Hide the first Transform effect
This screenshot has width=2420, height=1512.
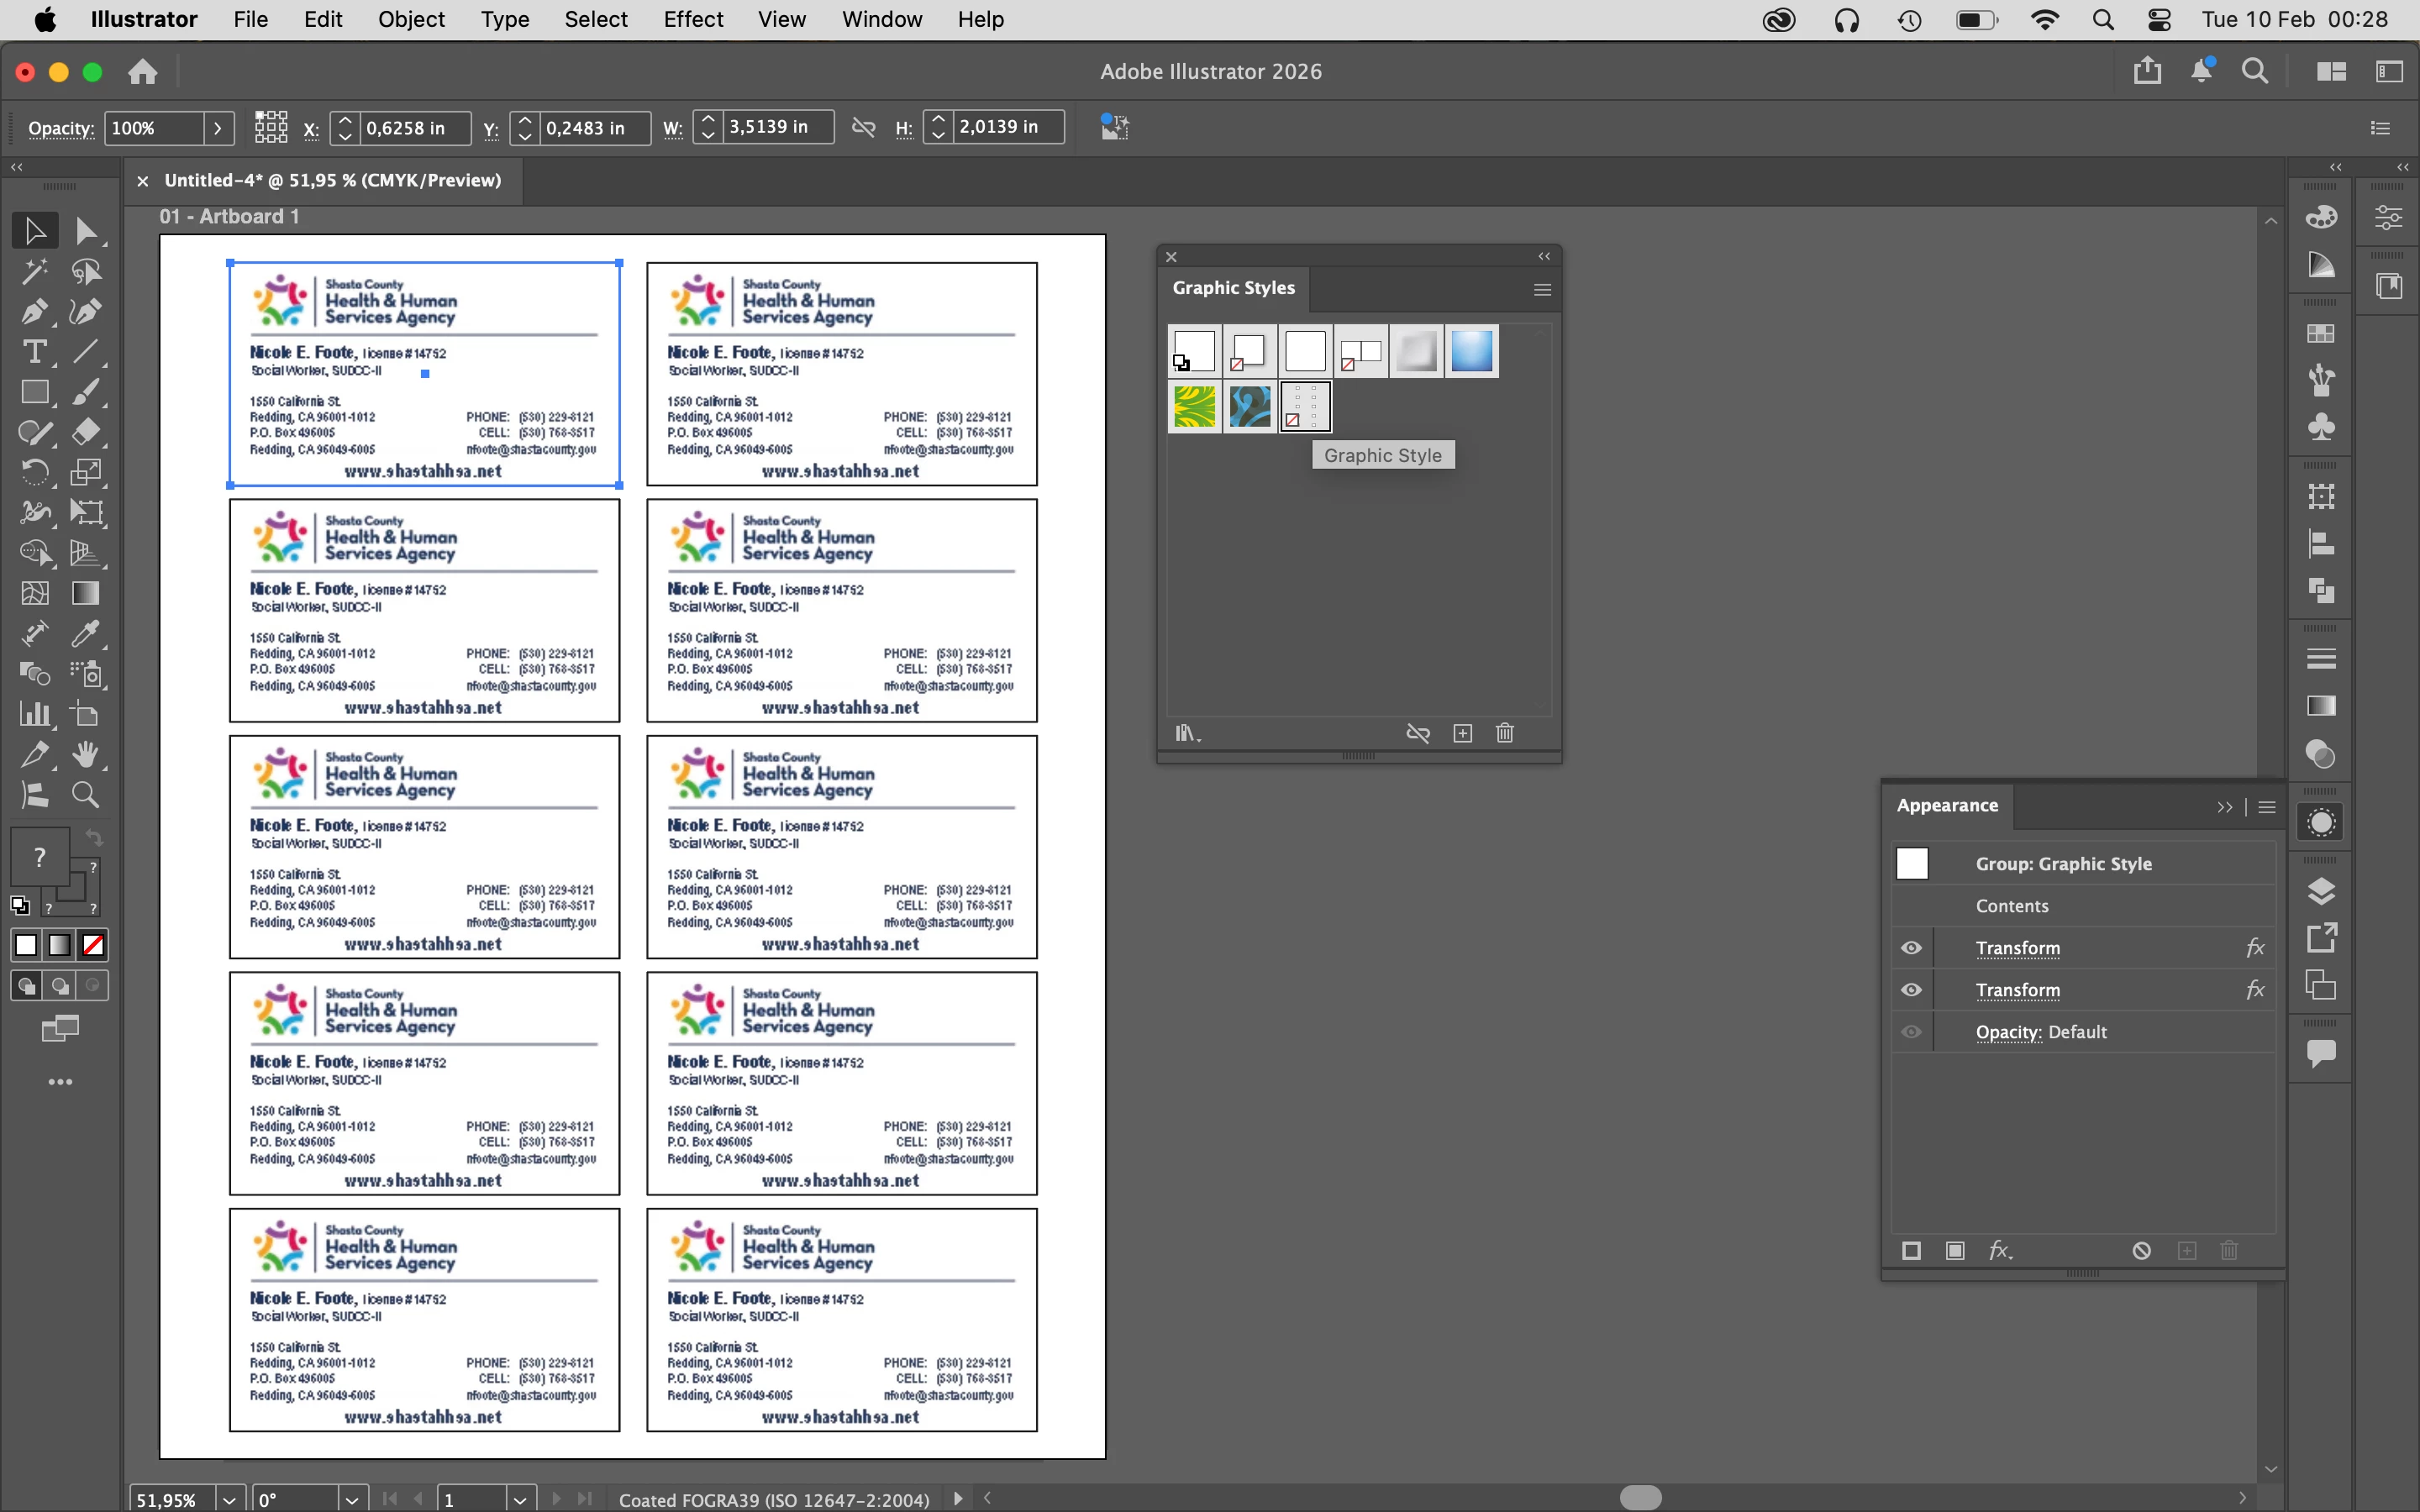click(x=1911, y=948)
